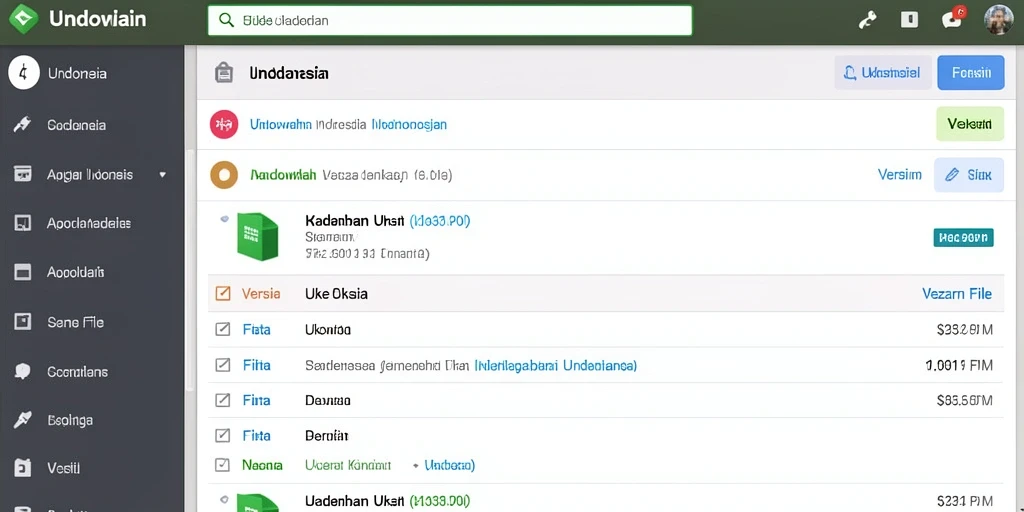This screenshot has height=512, width=1024.
Task: Open the wrench tools icon in header
Action: tap(867, 20)
